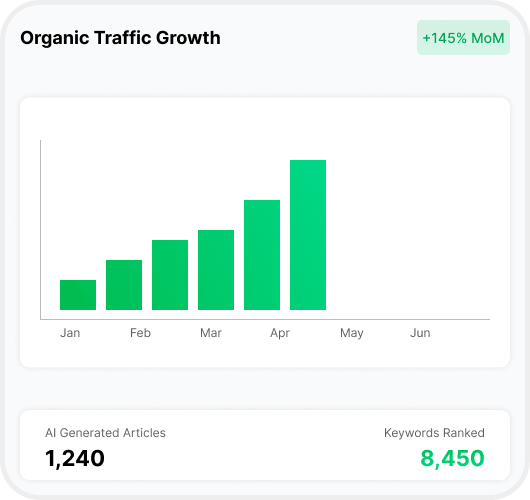Select the shortest first chart bar

[78, 295]
